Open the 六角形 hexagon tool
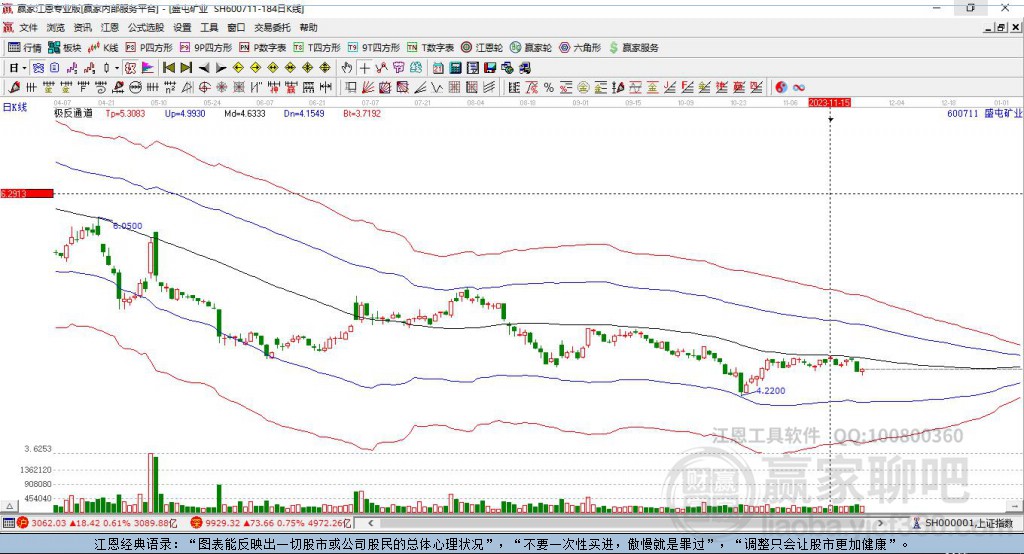The width and height of the screenshot is (1024, 554). 580,48
